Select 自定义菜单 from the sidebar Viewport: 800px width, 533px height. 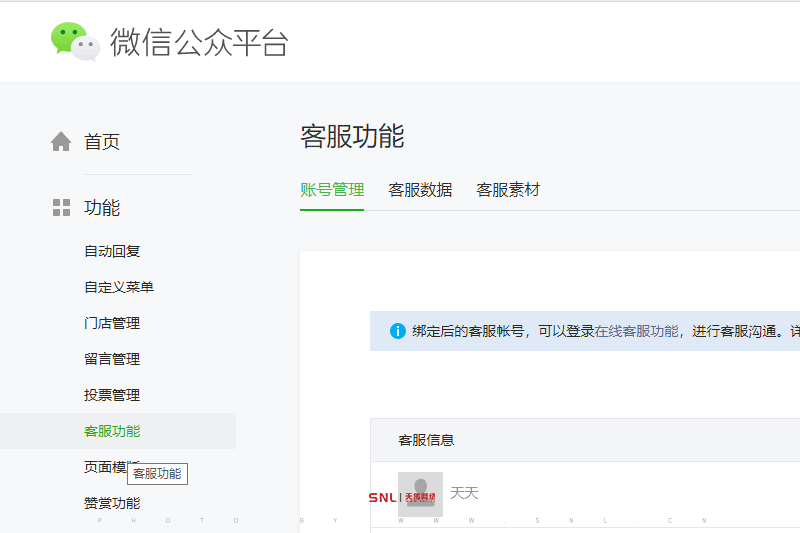click(x=119, y=287)
